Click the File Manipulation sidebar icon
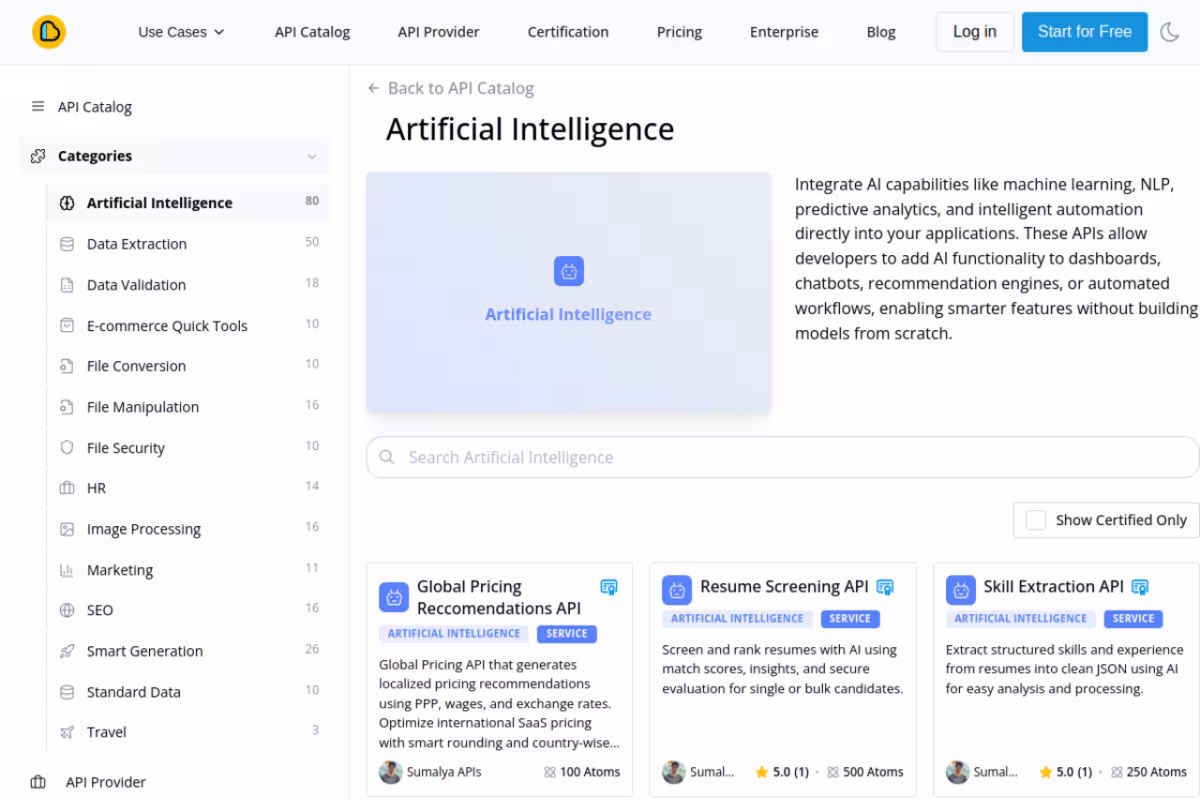Screen dimensions: 1200x800 click(x=67, y=407)
